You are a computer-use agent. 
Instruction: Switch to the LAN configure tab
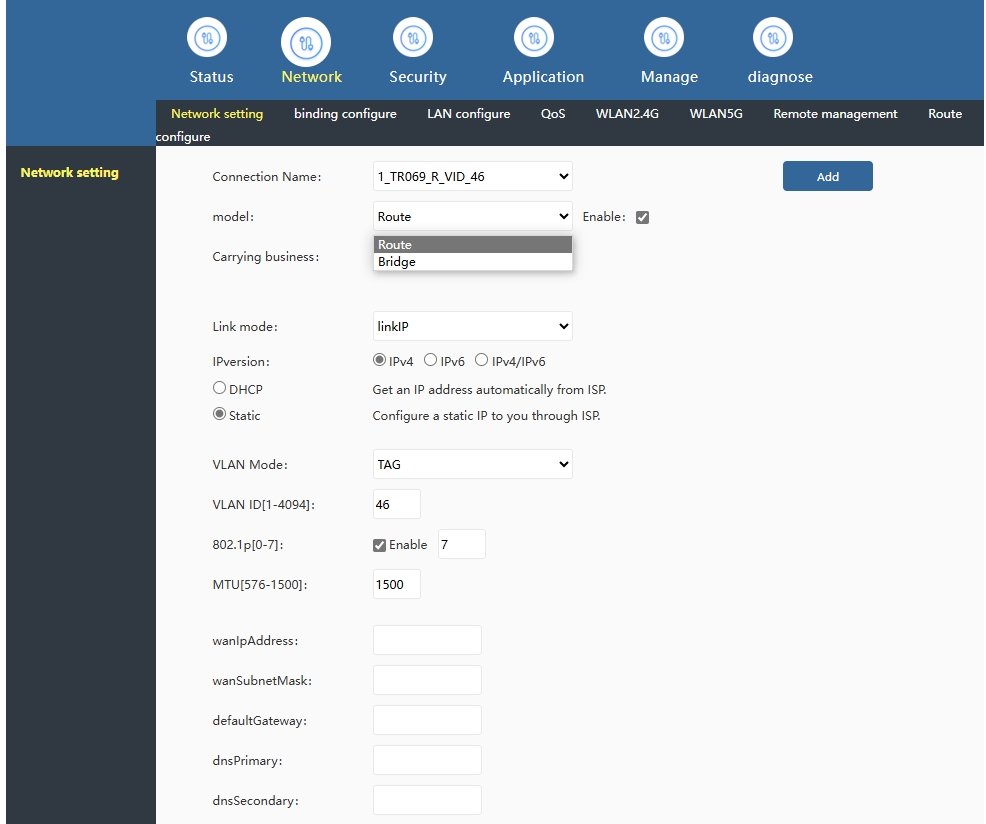click(x=468, y=114)
